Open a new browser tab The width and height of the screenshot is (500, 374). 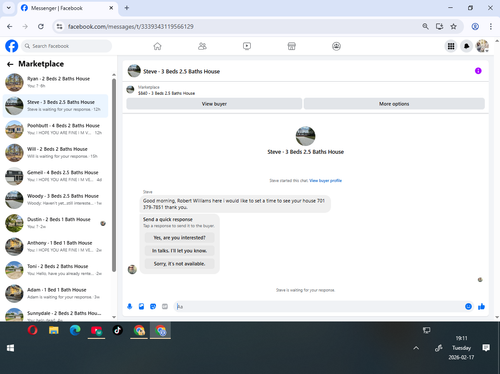coord(127,8)
